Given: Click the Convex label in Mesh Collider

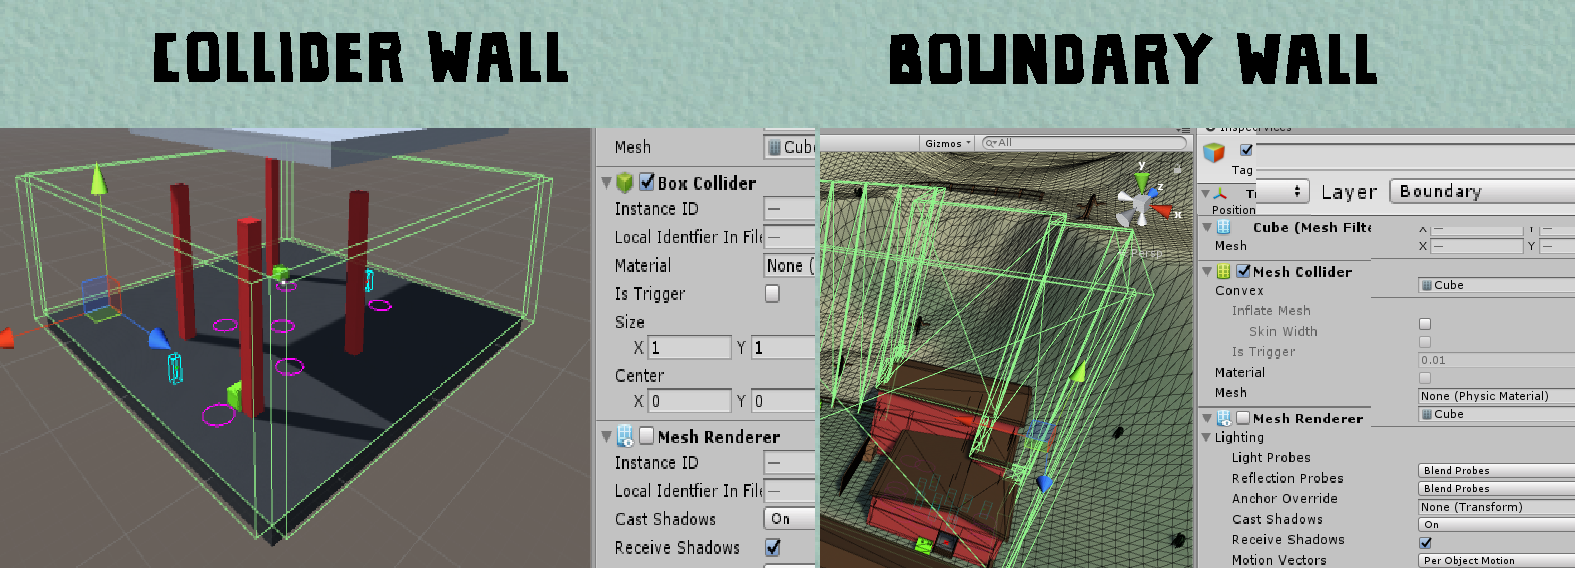Looking at the screenshot, I should [1239, 290].
